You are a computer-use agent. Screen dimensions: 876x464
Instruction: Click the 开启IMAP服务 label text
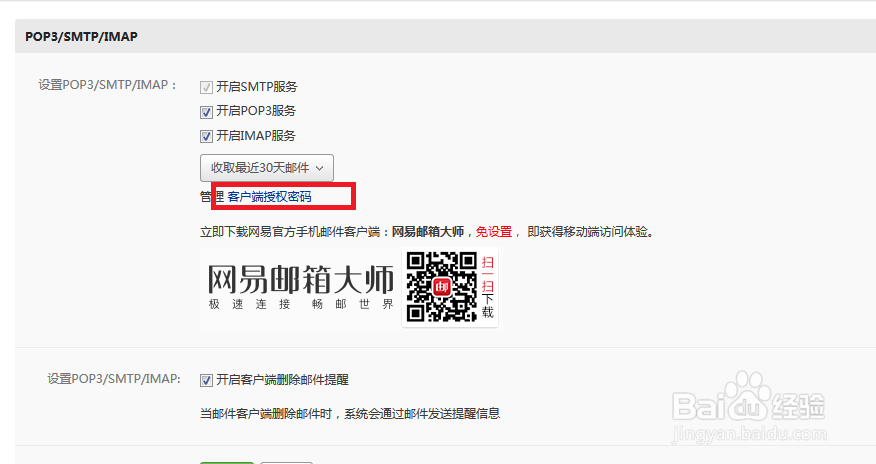coord(256,136)
